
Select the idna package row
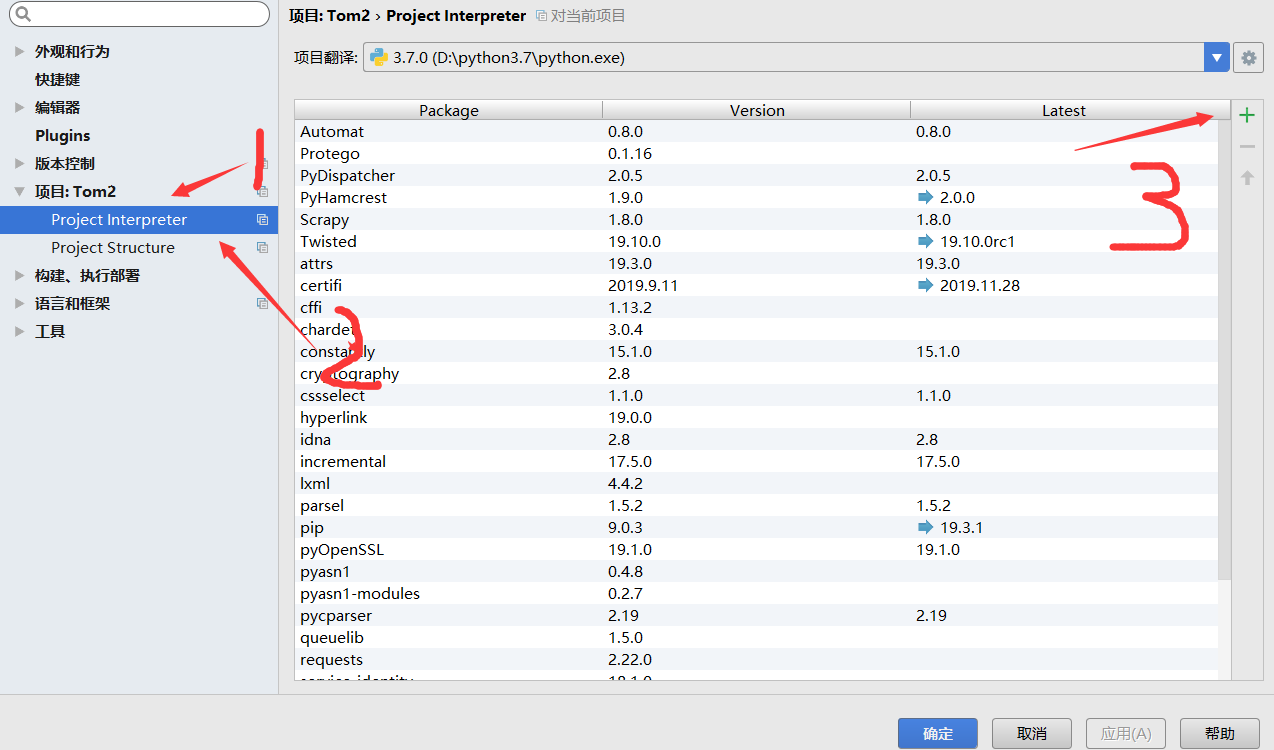[x=757, y=439]
